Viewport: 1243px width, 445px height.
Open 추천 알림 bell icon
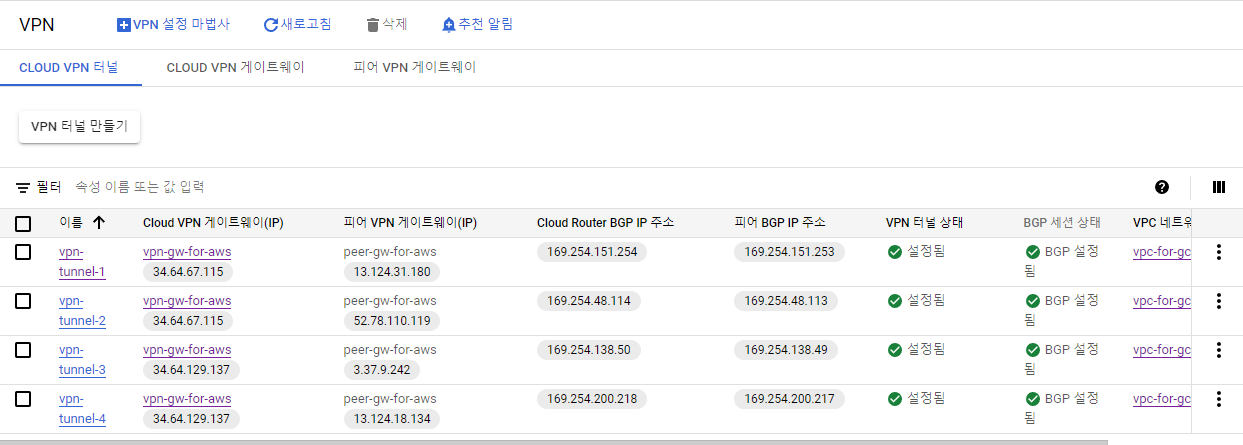tap(448, 25)
